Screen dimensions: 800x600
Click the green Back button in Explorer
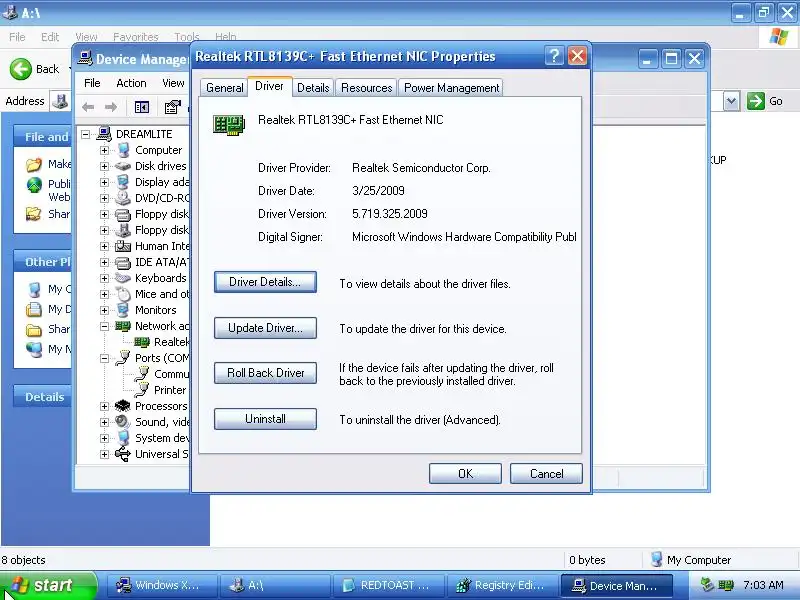[21, 69]
